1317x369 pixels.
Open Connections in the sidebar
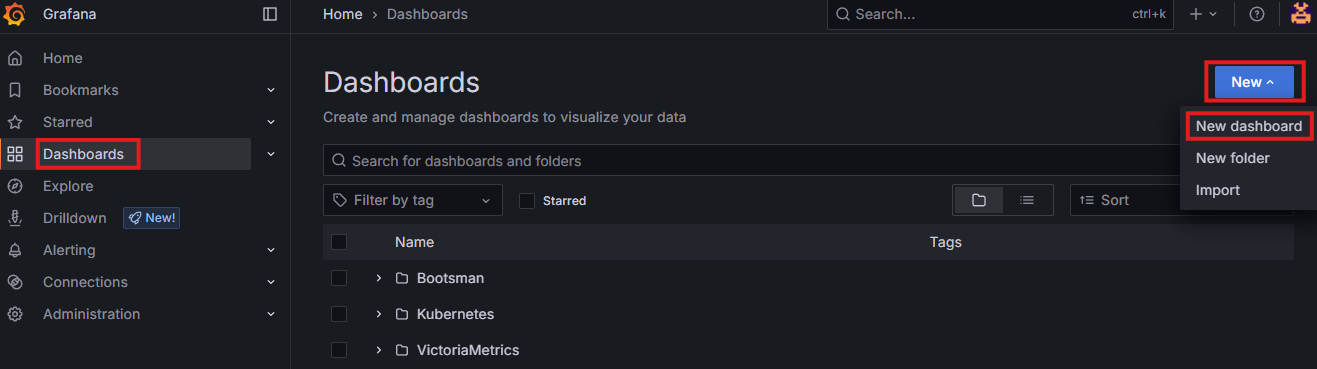pyautogui.click(x=85, y=282)
